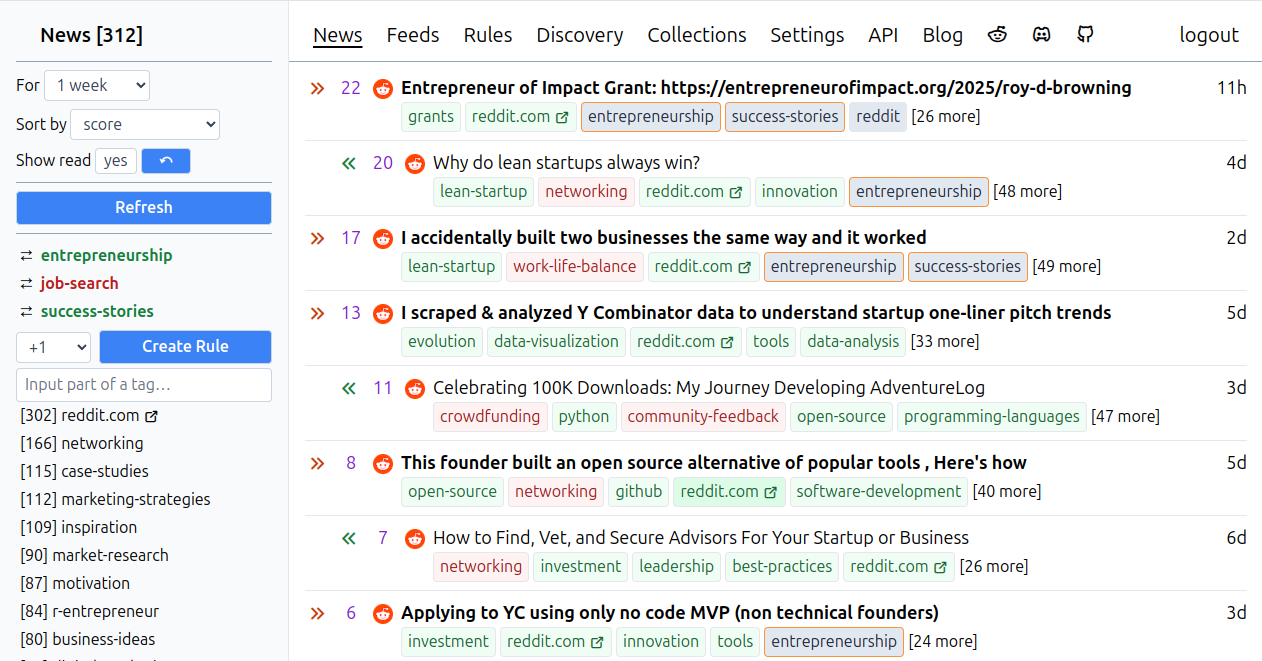1262x661 pixels.
Task: Toggle the Show read 'yes' switch
Action: (116, 161)
